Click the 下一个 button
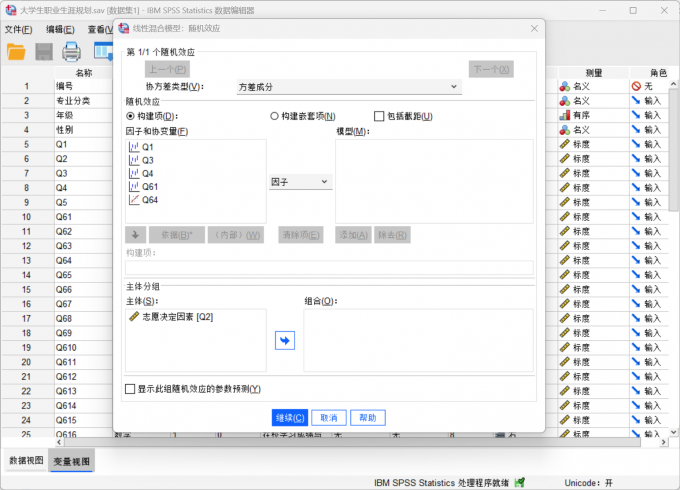 pyautogui.click(x=491, y=69)
